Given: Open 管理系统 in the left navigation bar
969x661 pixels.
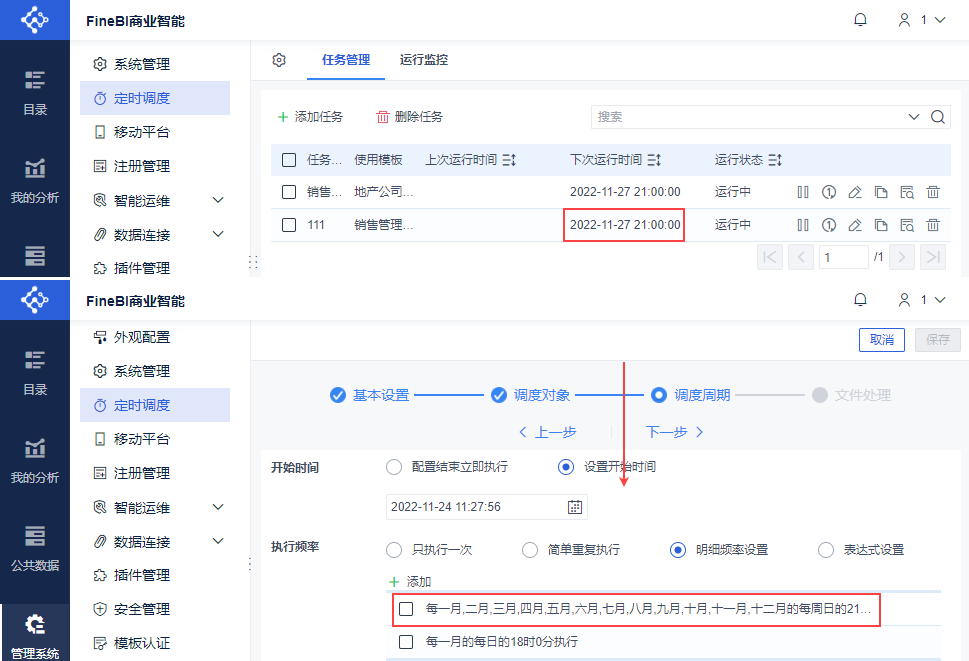Looking at the screenshot, I should (x=35, y=634).
